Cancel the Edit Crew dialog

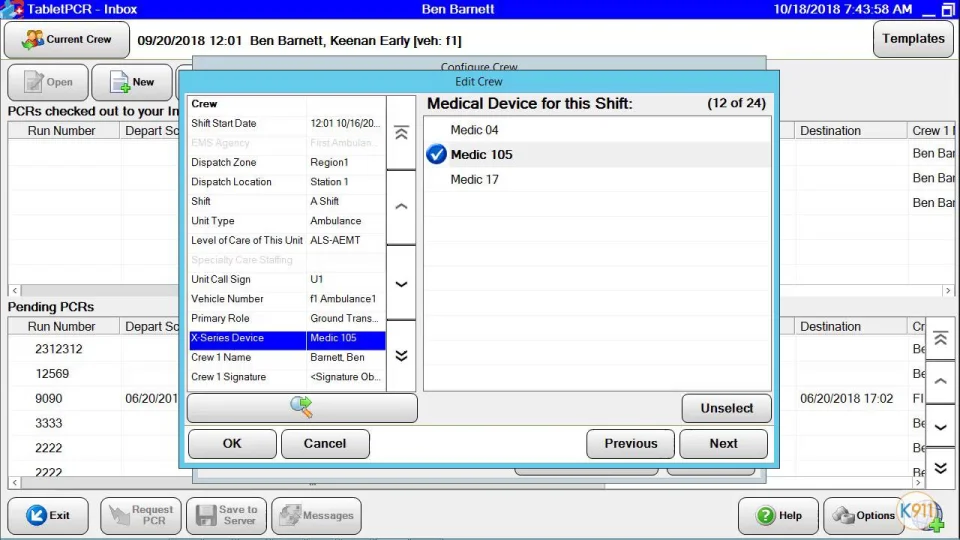(x=325, y=444)
